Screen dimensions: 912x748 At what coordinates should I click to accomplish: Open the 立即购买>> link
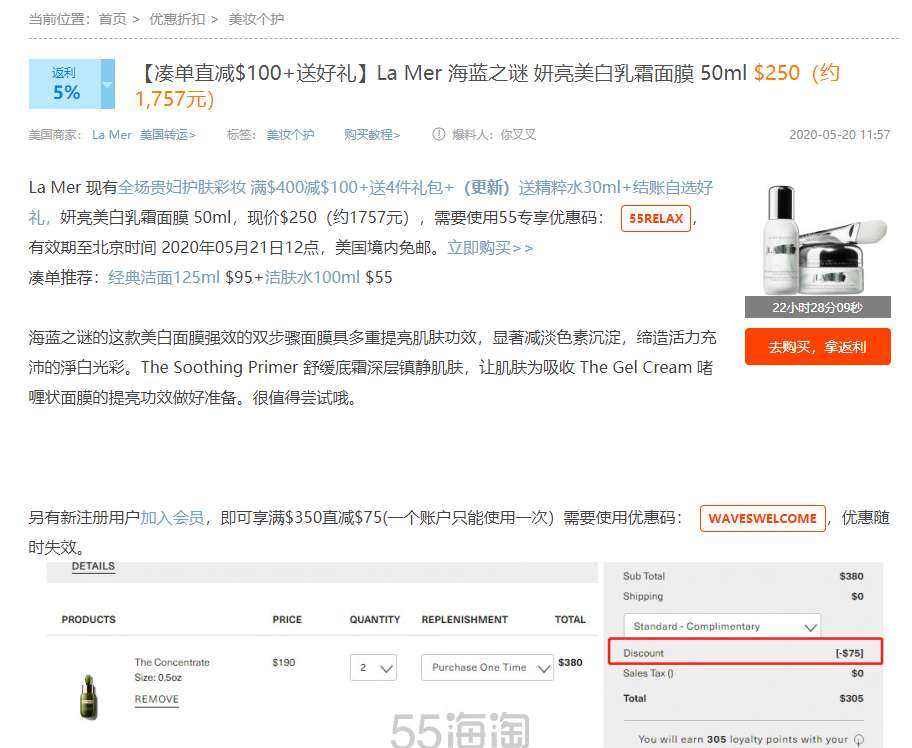pyautogui.click(x=490, y=248)
